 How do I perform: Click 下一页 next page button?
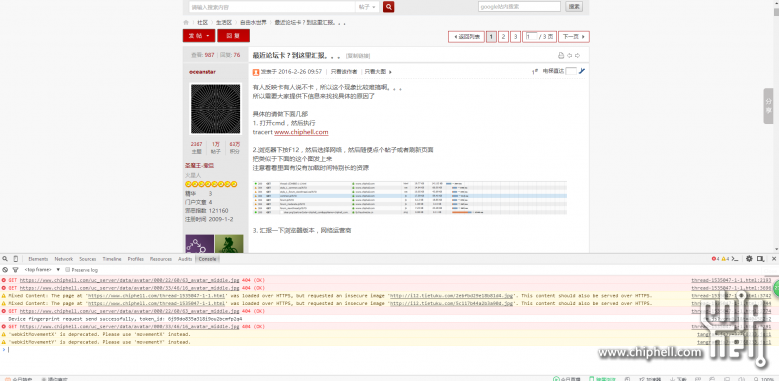pyautogui.click(x=574, y=37)
